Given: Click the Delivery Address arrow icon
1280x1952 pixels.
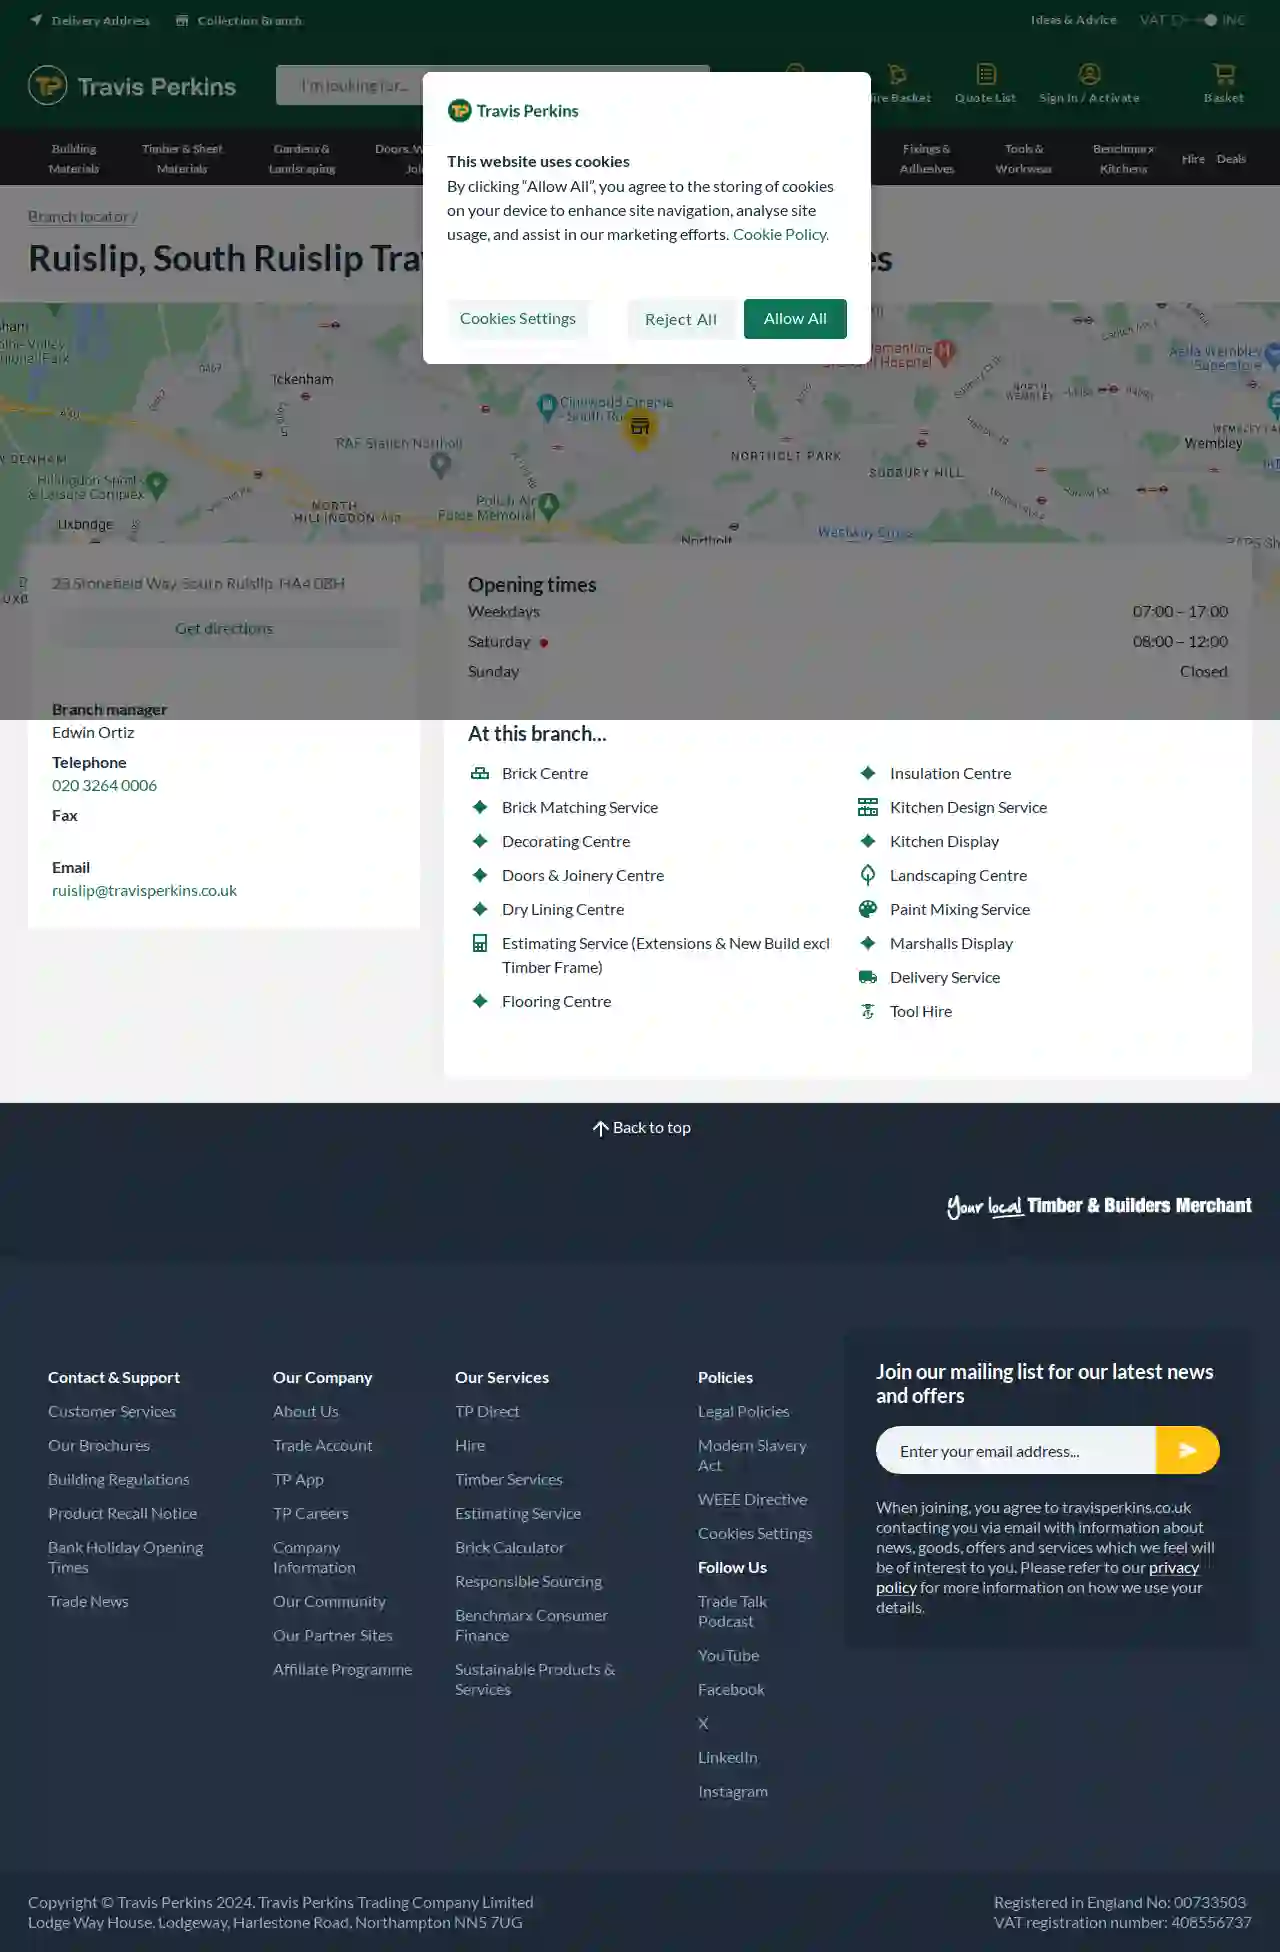Looking at the screenshot, I should click(36, 20).
